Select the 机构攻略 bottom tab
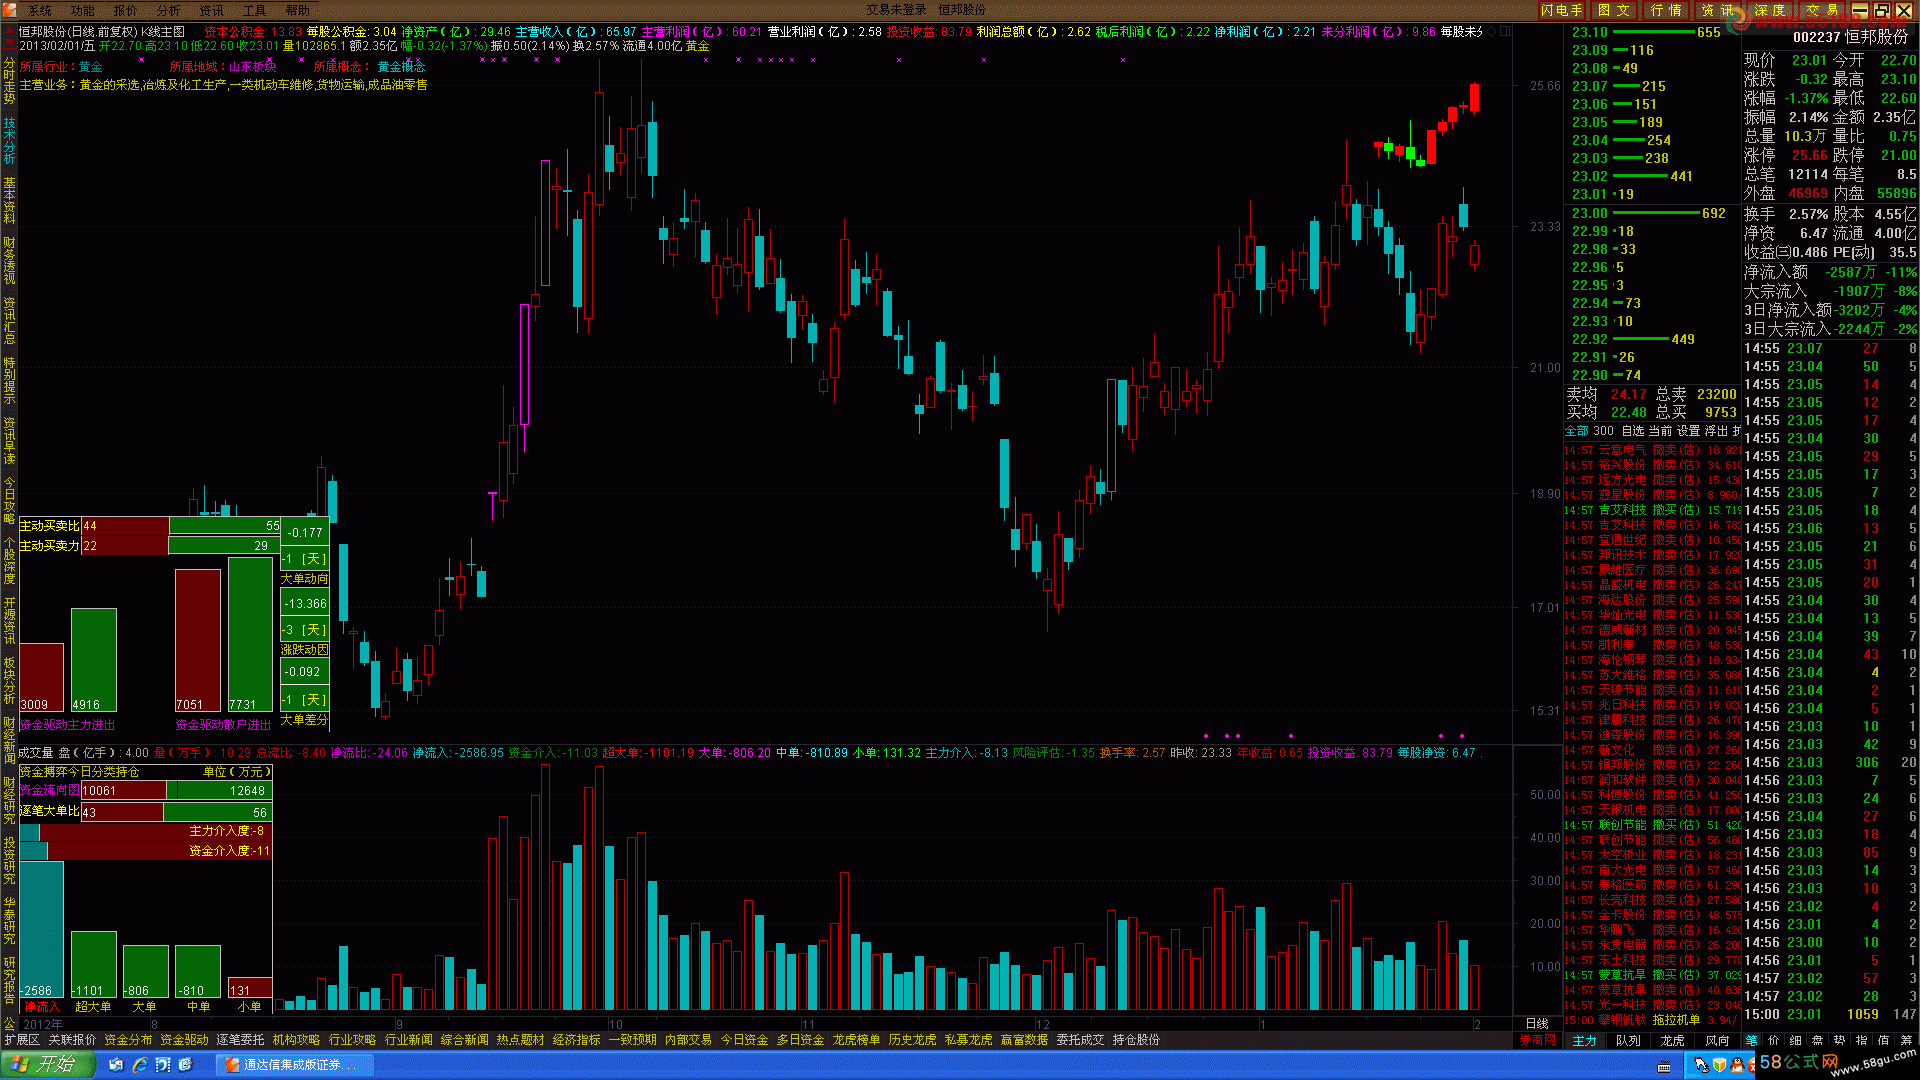The image size is (1920, 1080). click(x=296, y=1040)
